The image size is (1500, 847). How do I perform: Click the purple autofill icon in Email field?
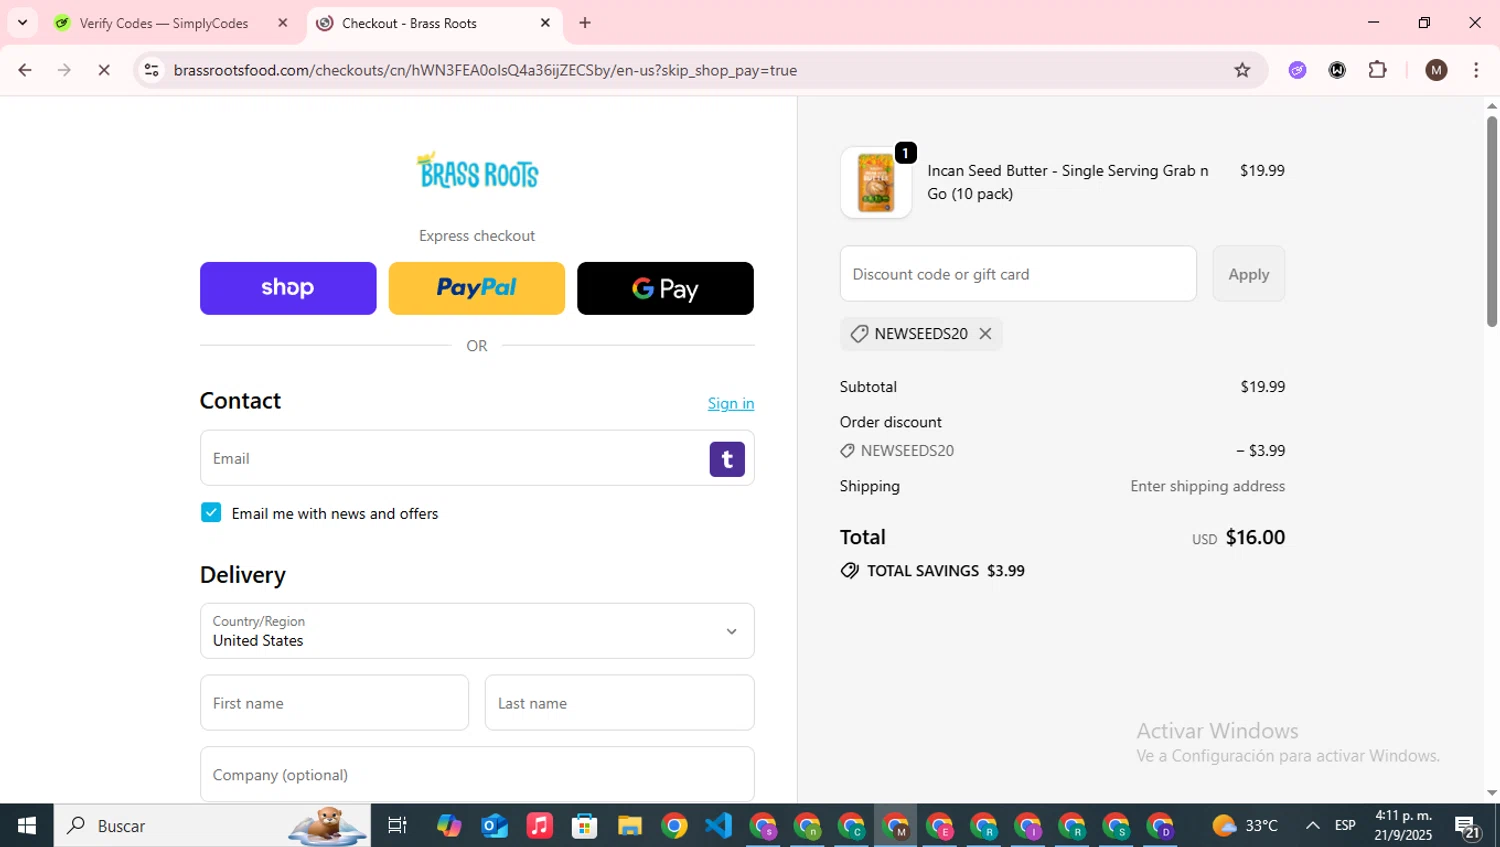(727, 459)
